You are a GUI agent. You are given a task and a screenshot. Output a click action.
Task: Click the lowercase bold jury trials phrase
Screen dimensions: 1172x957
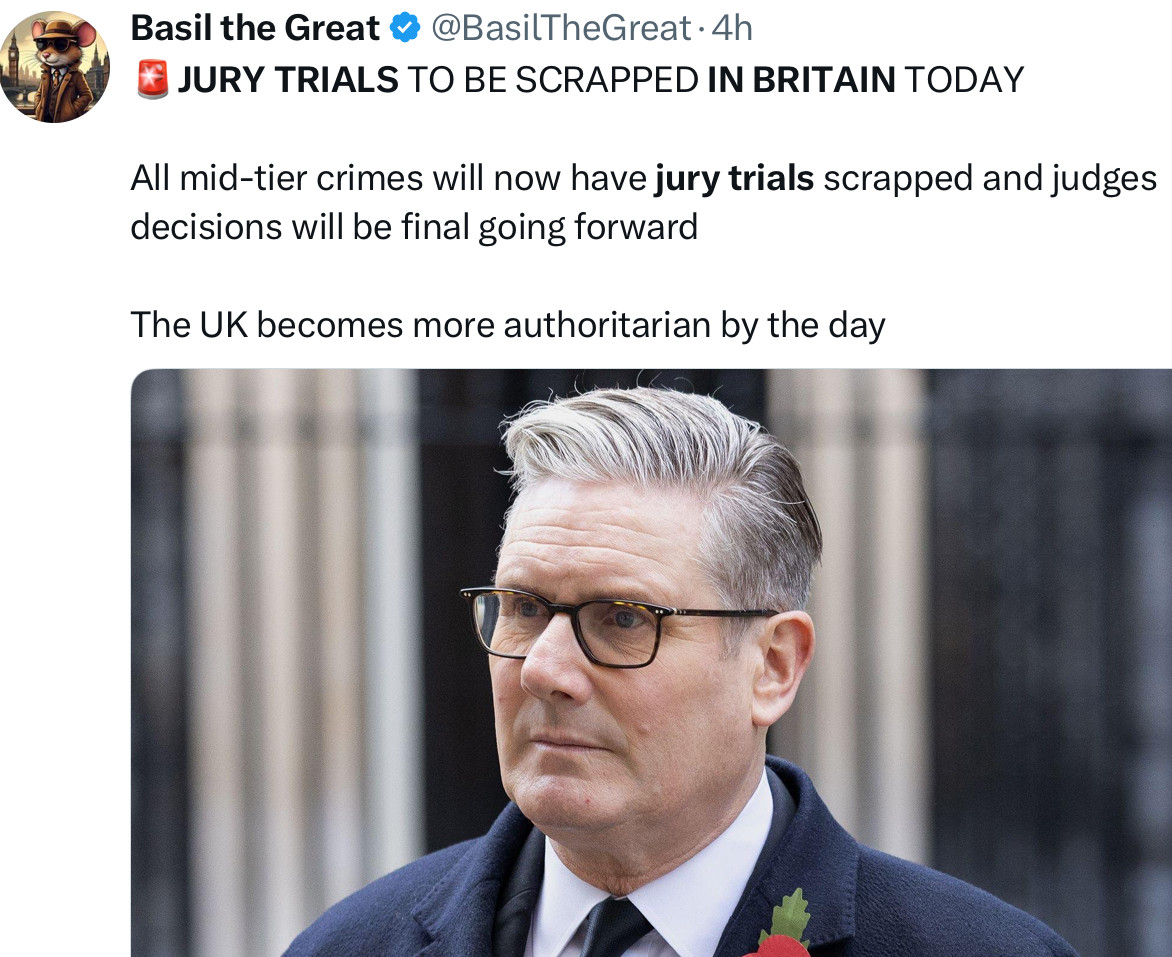click(734, 179)
